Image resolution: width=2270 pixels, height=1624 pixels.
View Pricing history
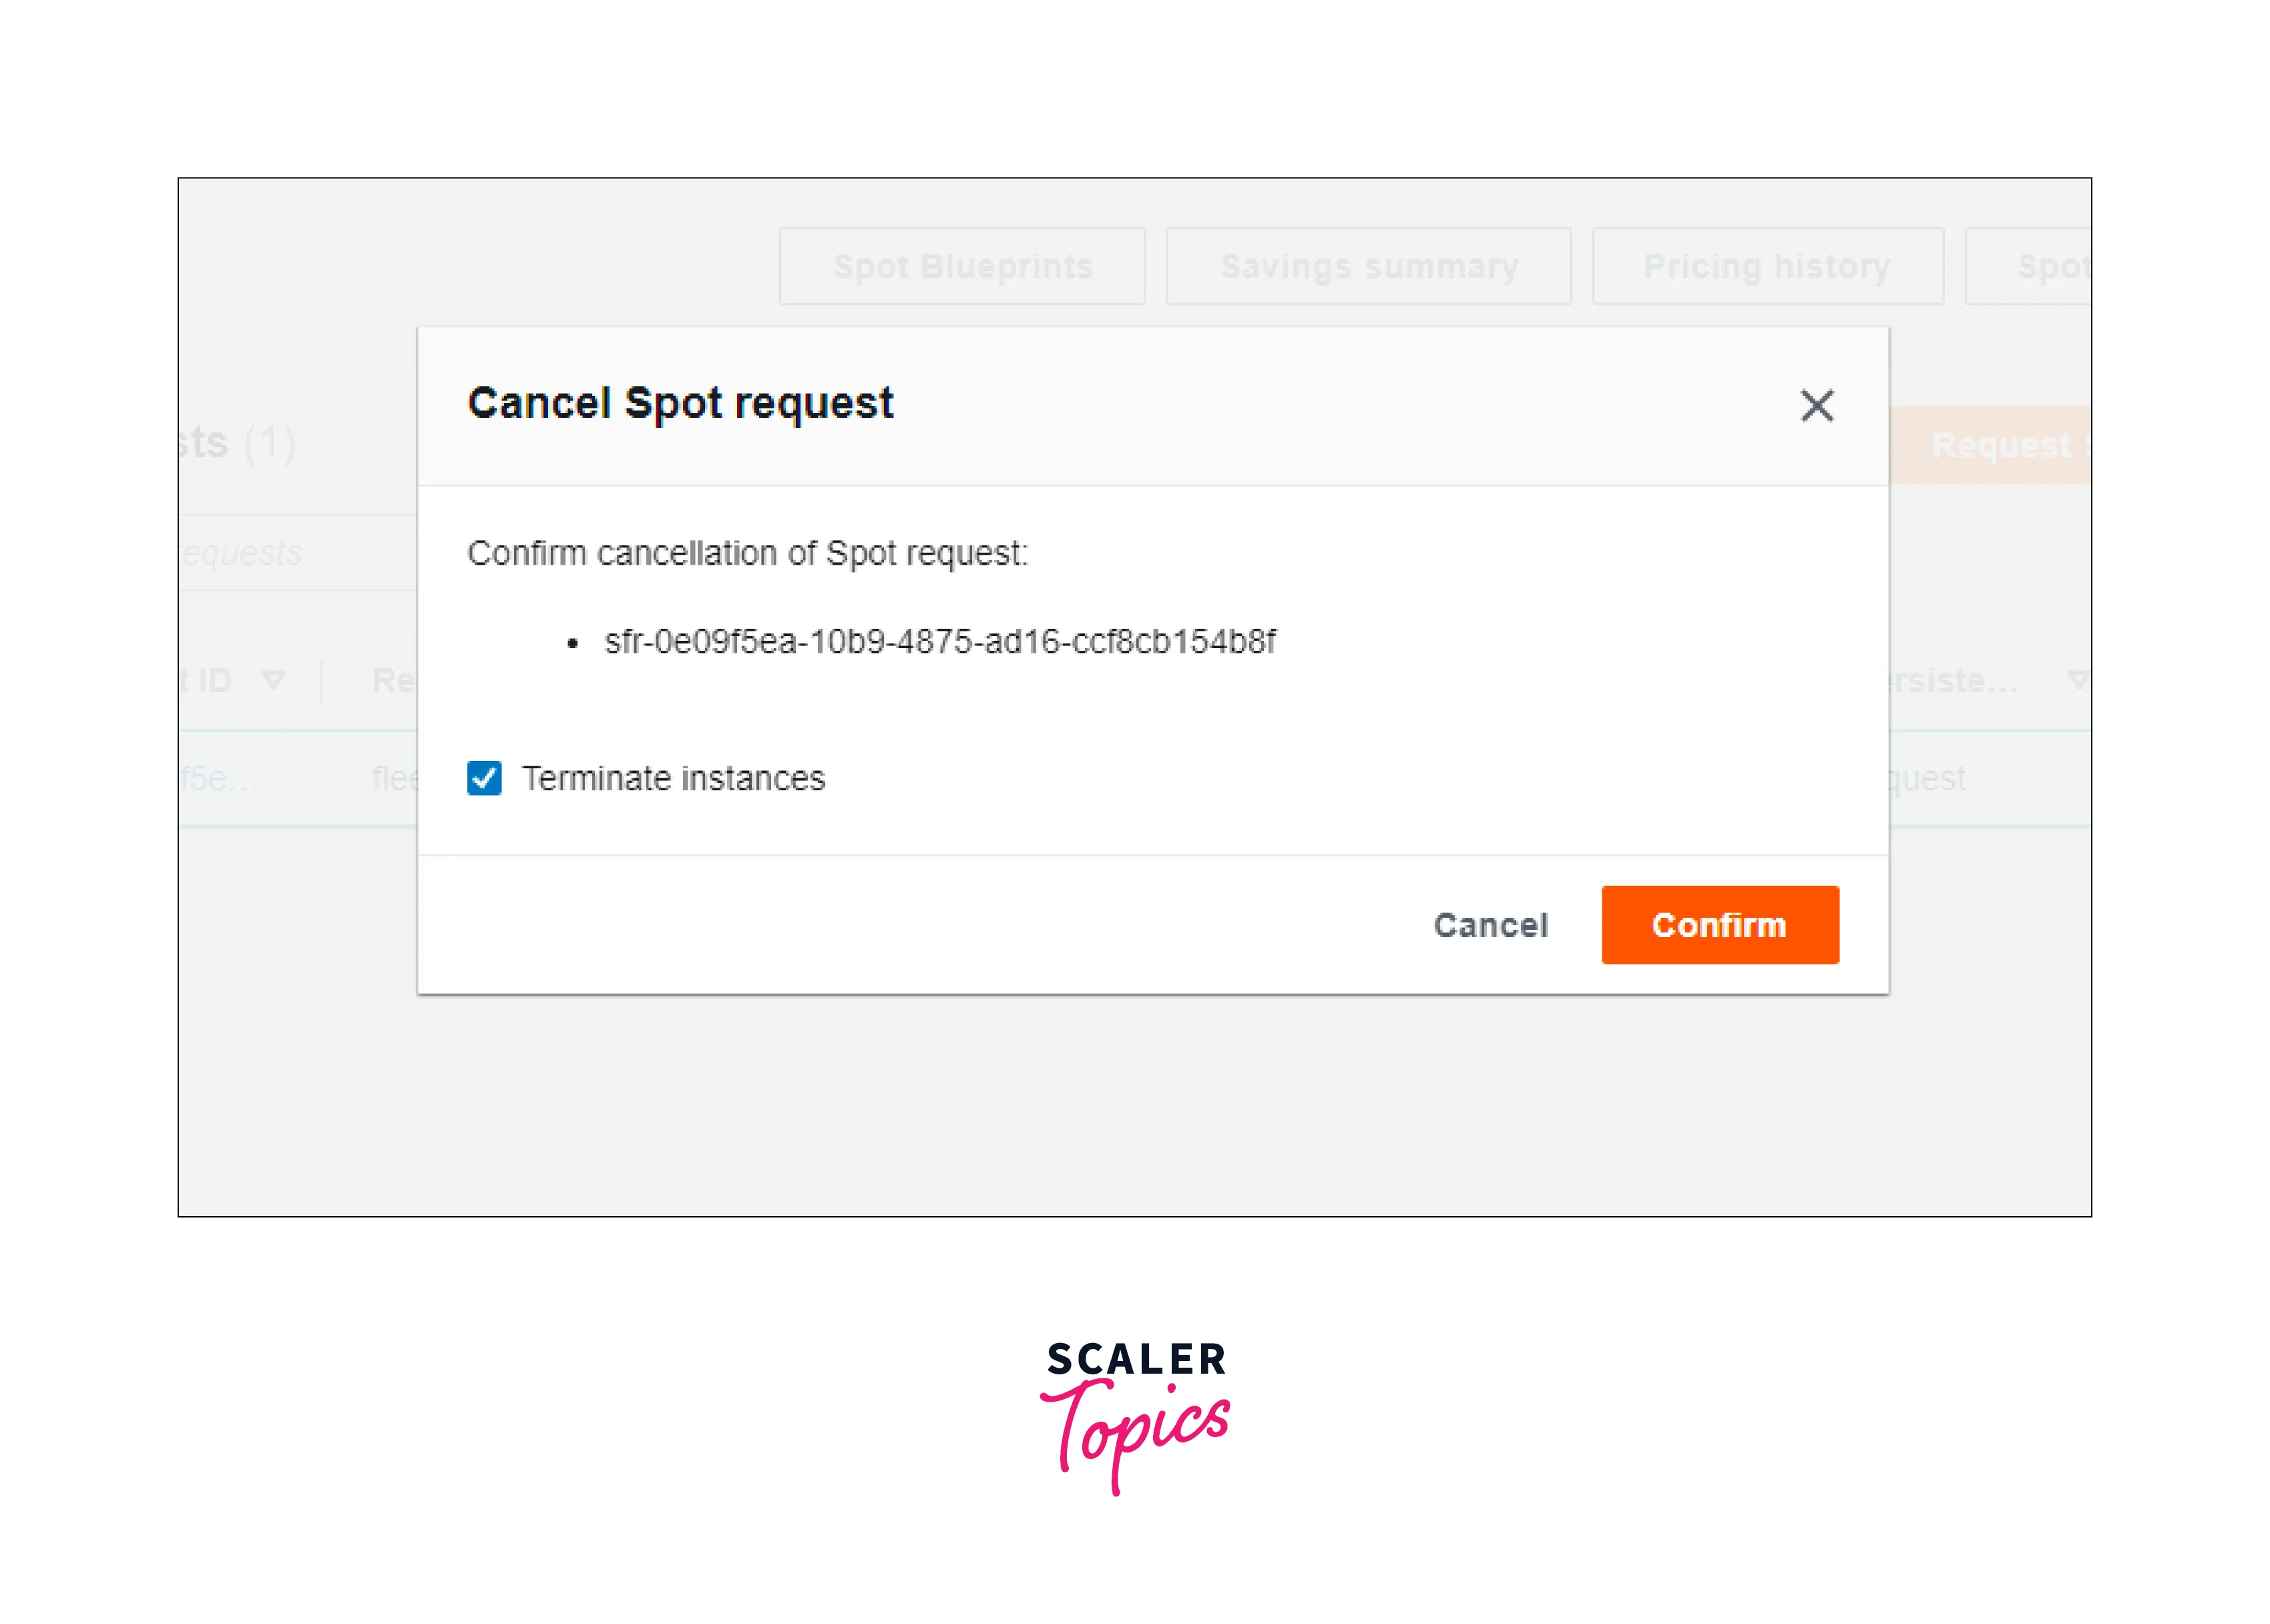pos(1767,266)
